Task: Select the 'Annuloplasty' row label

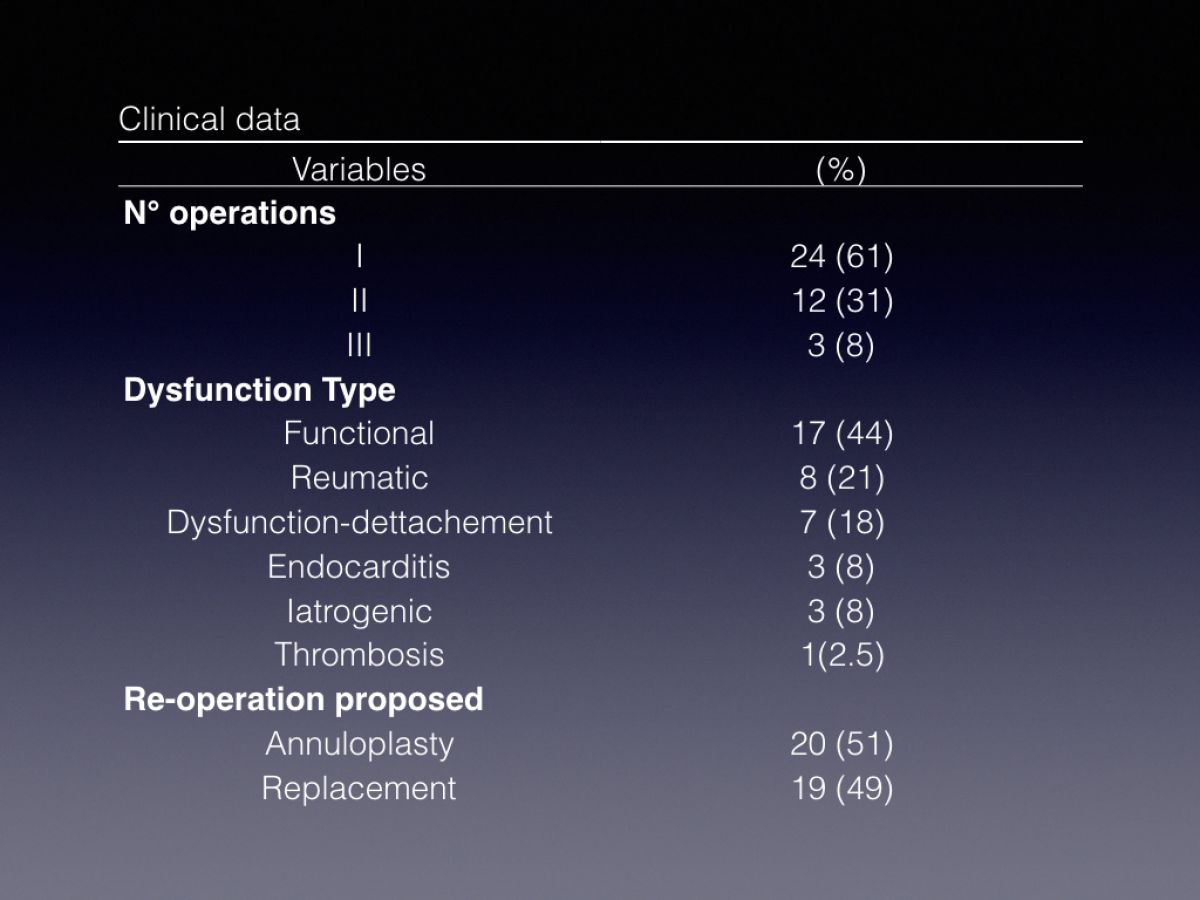Action: point(359,744)
